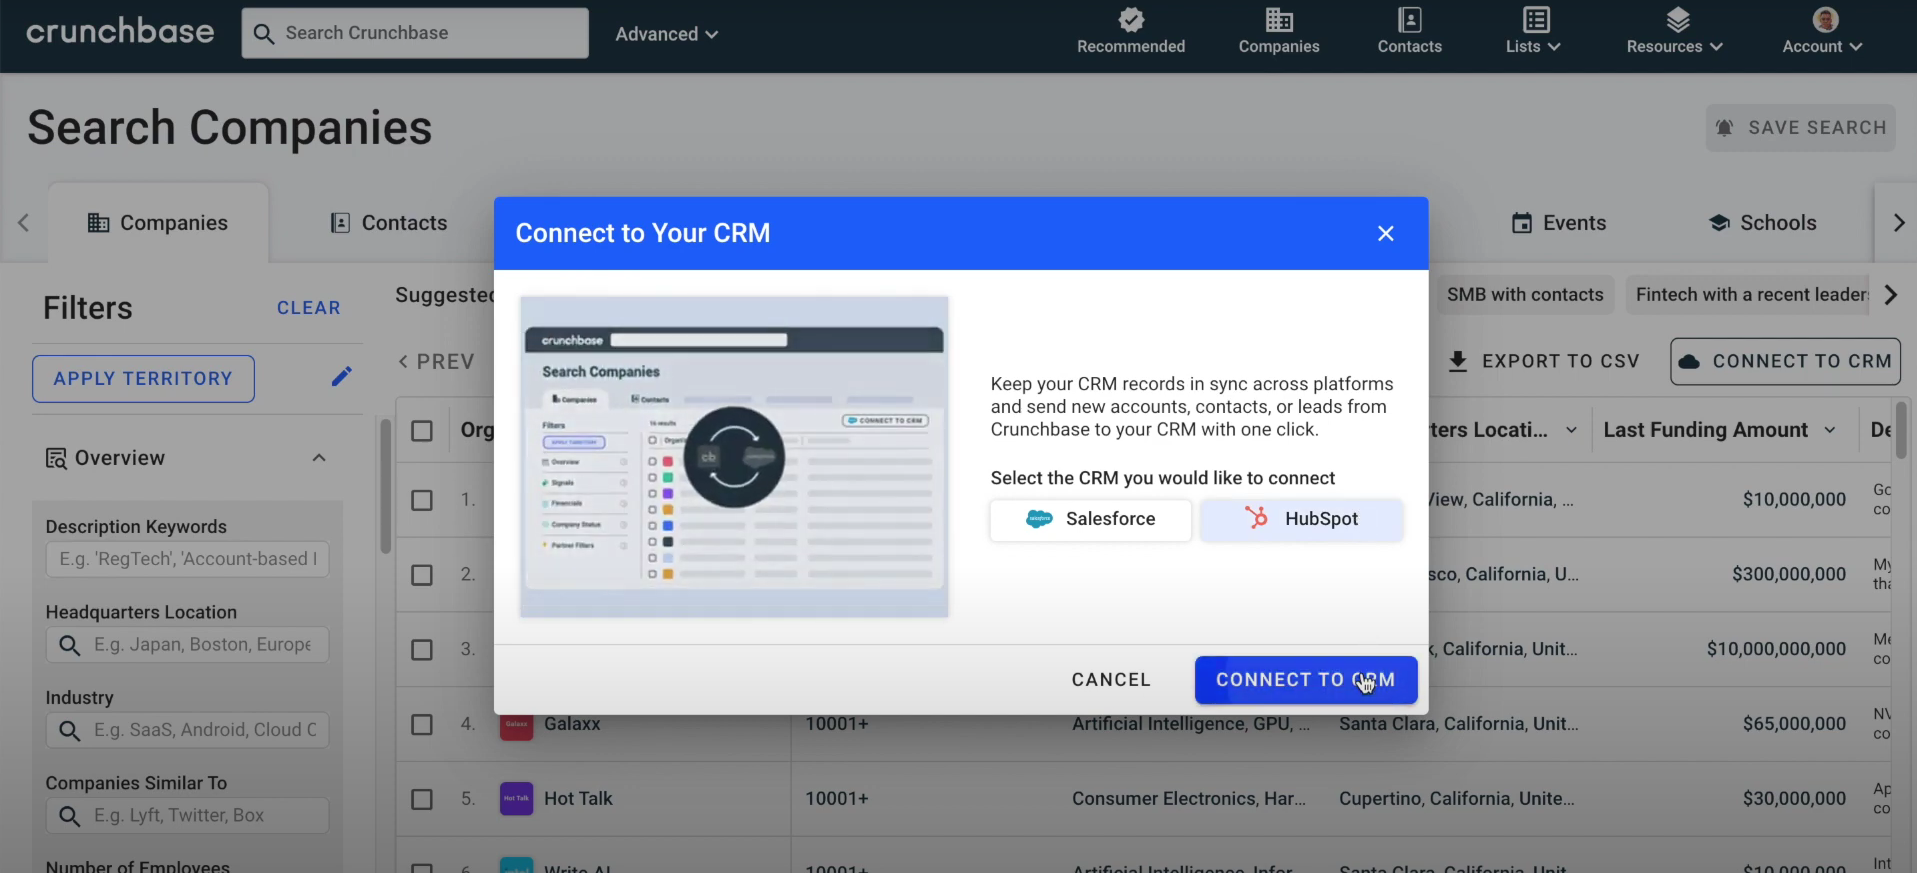This screenshot has width=1917, height=873.
Task: Switch to the Schools tab
Action: point(1762,223)
